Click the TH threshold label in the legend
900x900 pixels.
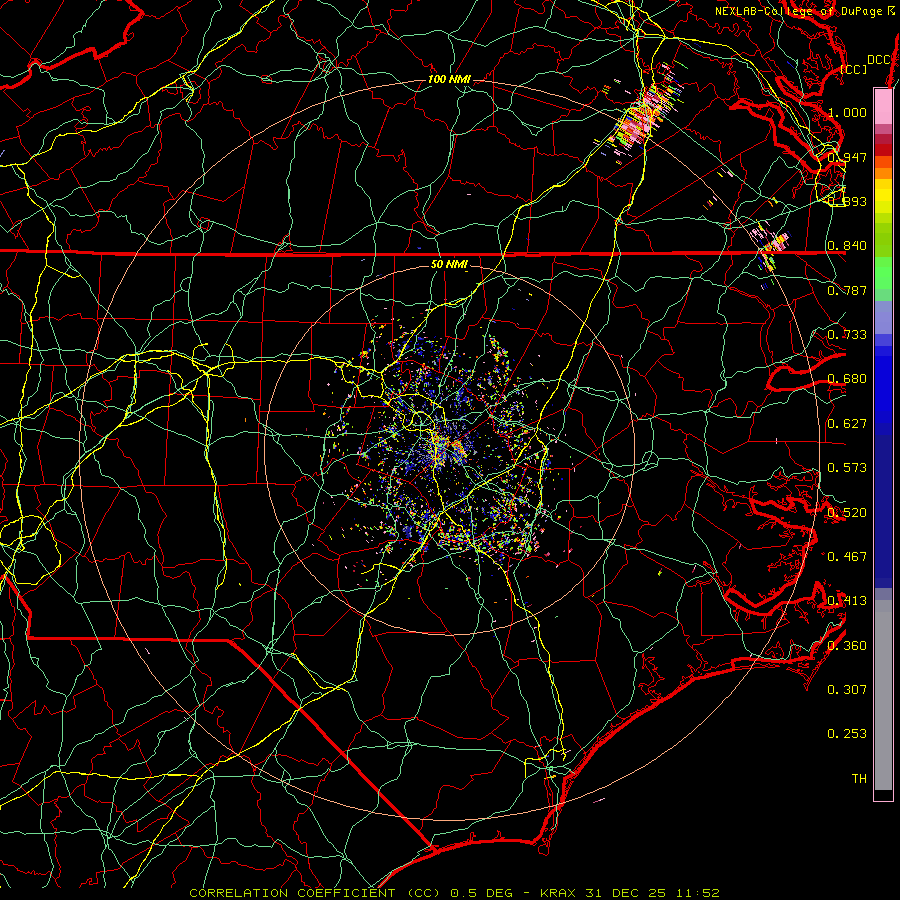[x=859, y=778]
